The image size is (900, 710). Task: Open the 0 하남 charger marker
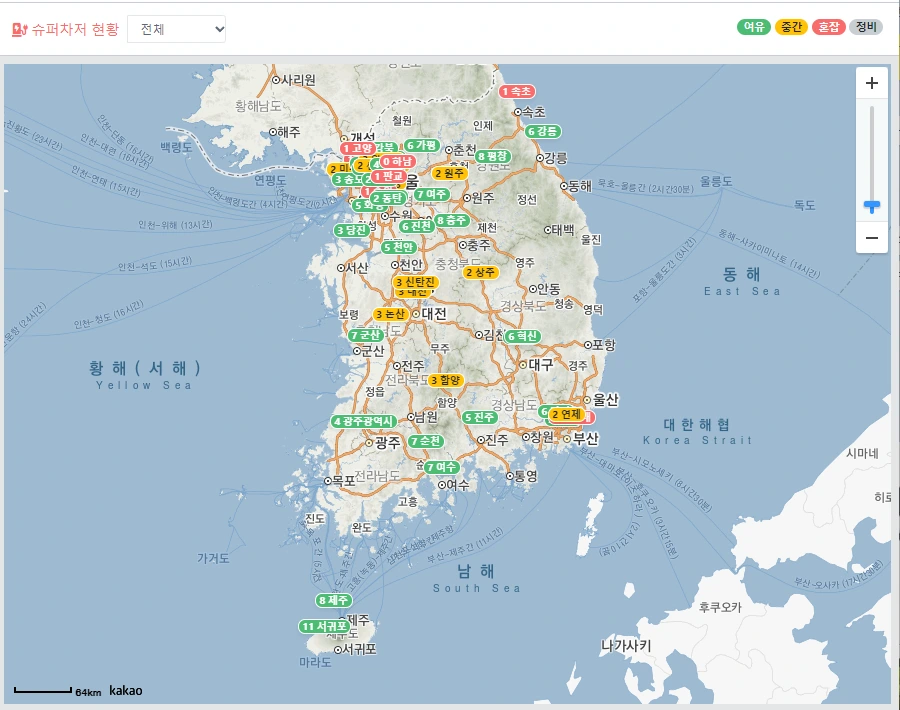point(397,161)
